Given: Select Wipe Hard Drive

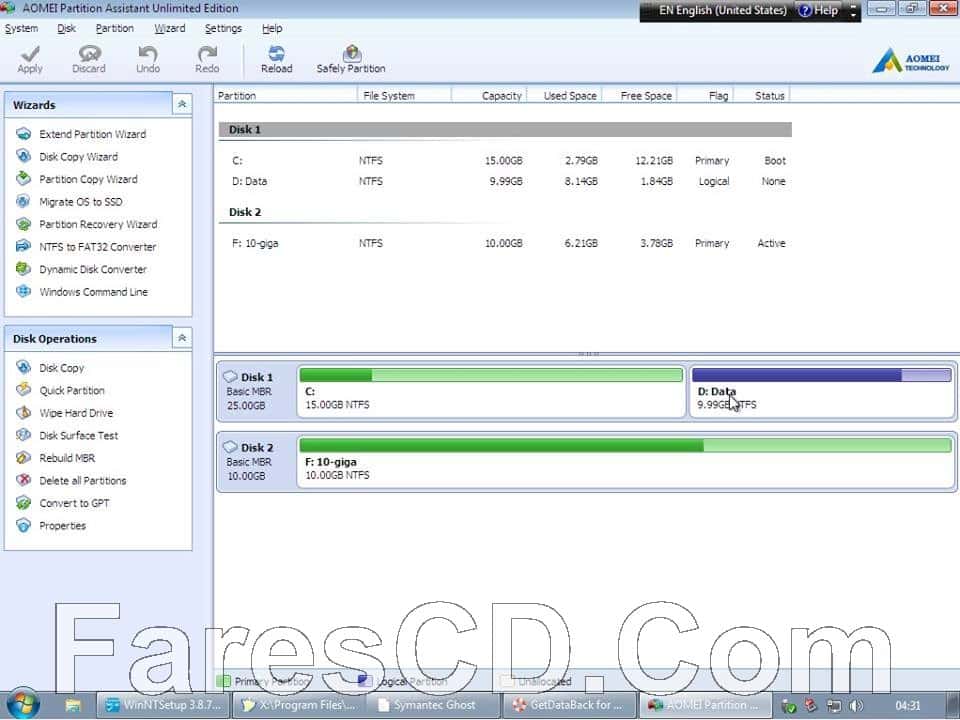Looking at the screenshot, I should (76, 413).
